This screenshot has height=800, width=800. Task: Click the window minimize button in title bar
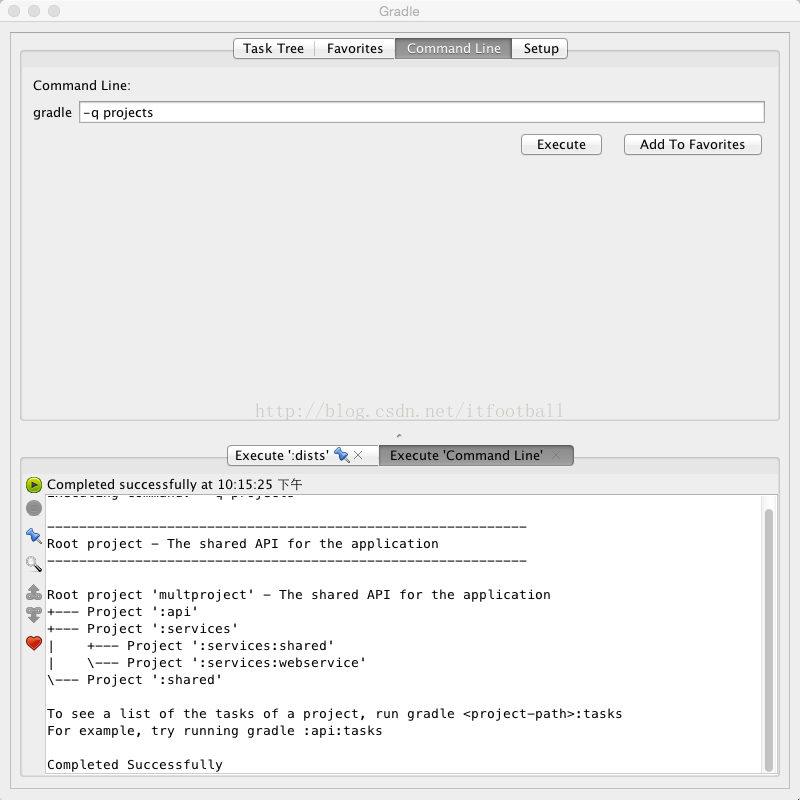click(34, 11)
